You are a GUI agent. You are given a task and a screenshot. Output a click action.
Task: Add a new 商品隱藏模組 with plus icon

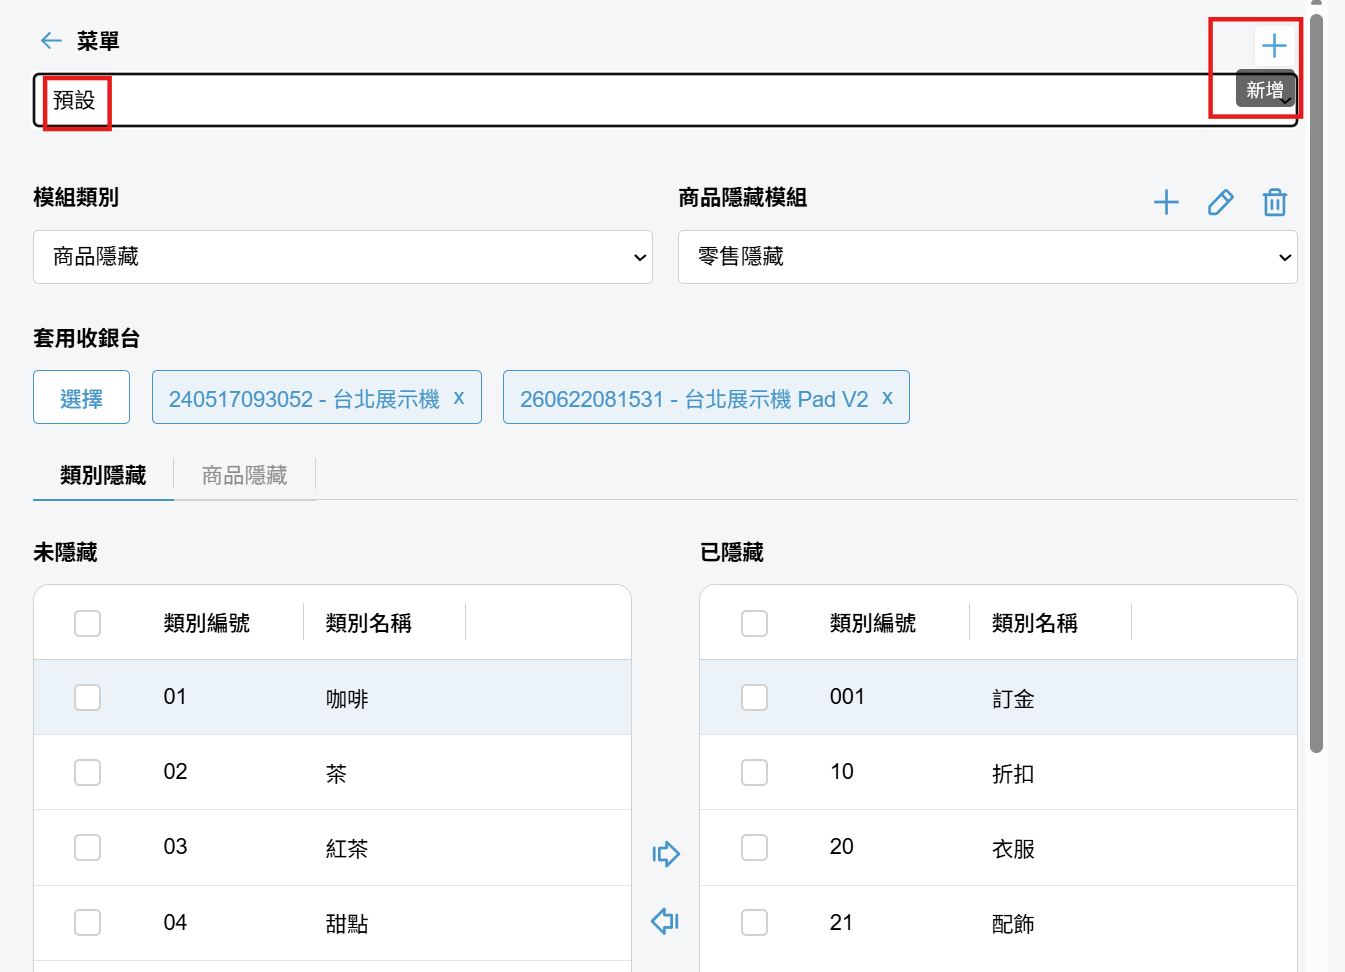[x=1166, y=203]
